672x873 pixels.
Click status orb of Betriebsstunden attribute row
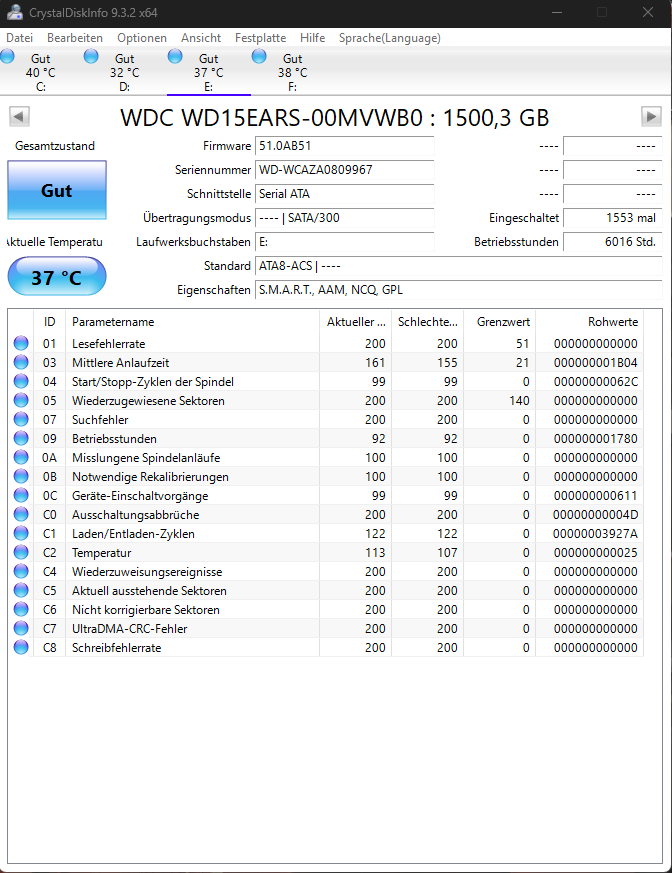point(21,438)
